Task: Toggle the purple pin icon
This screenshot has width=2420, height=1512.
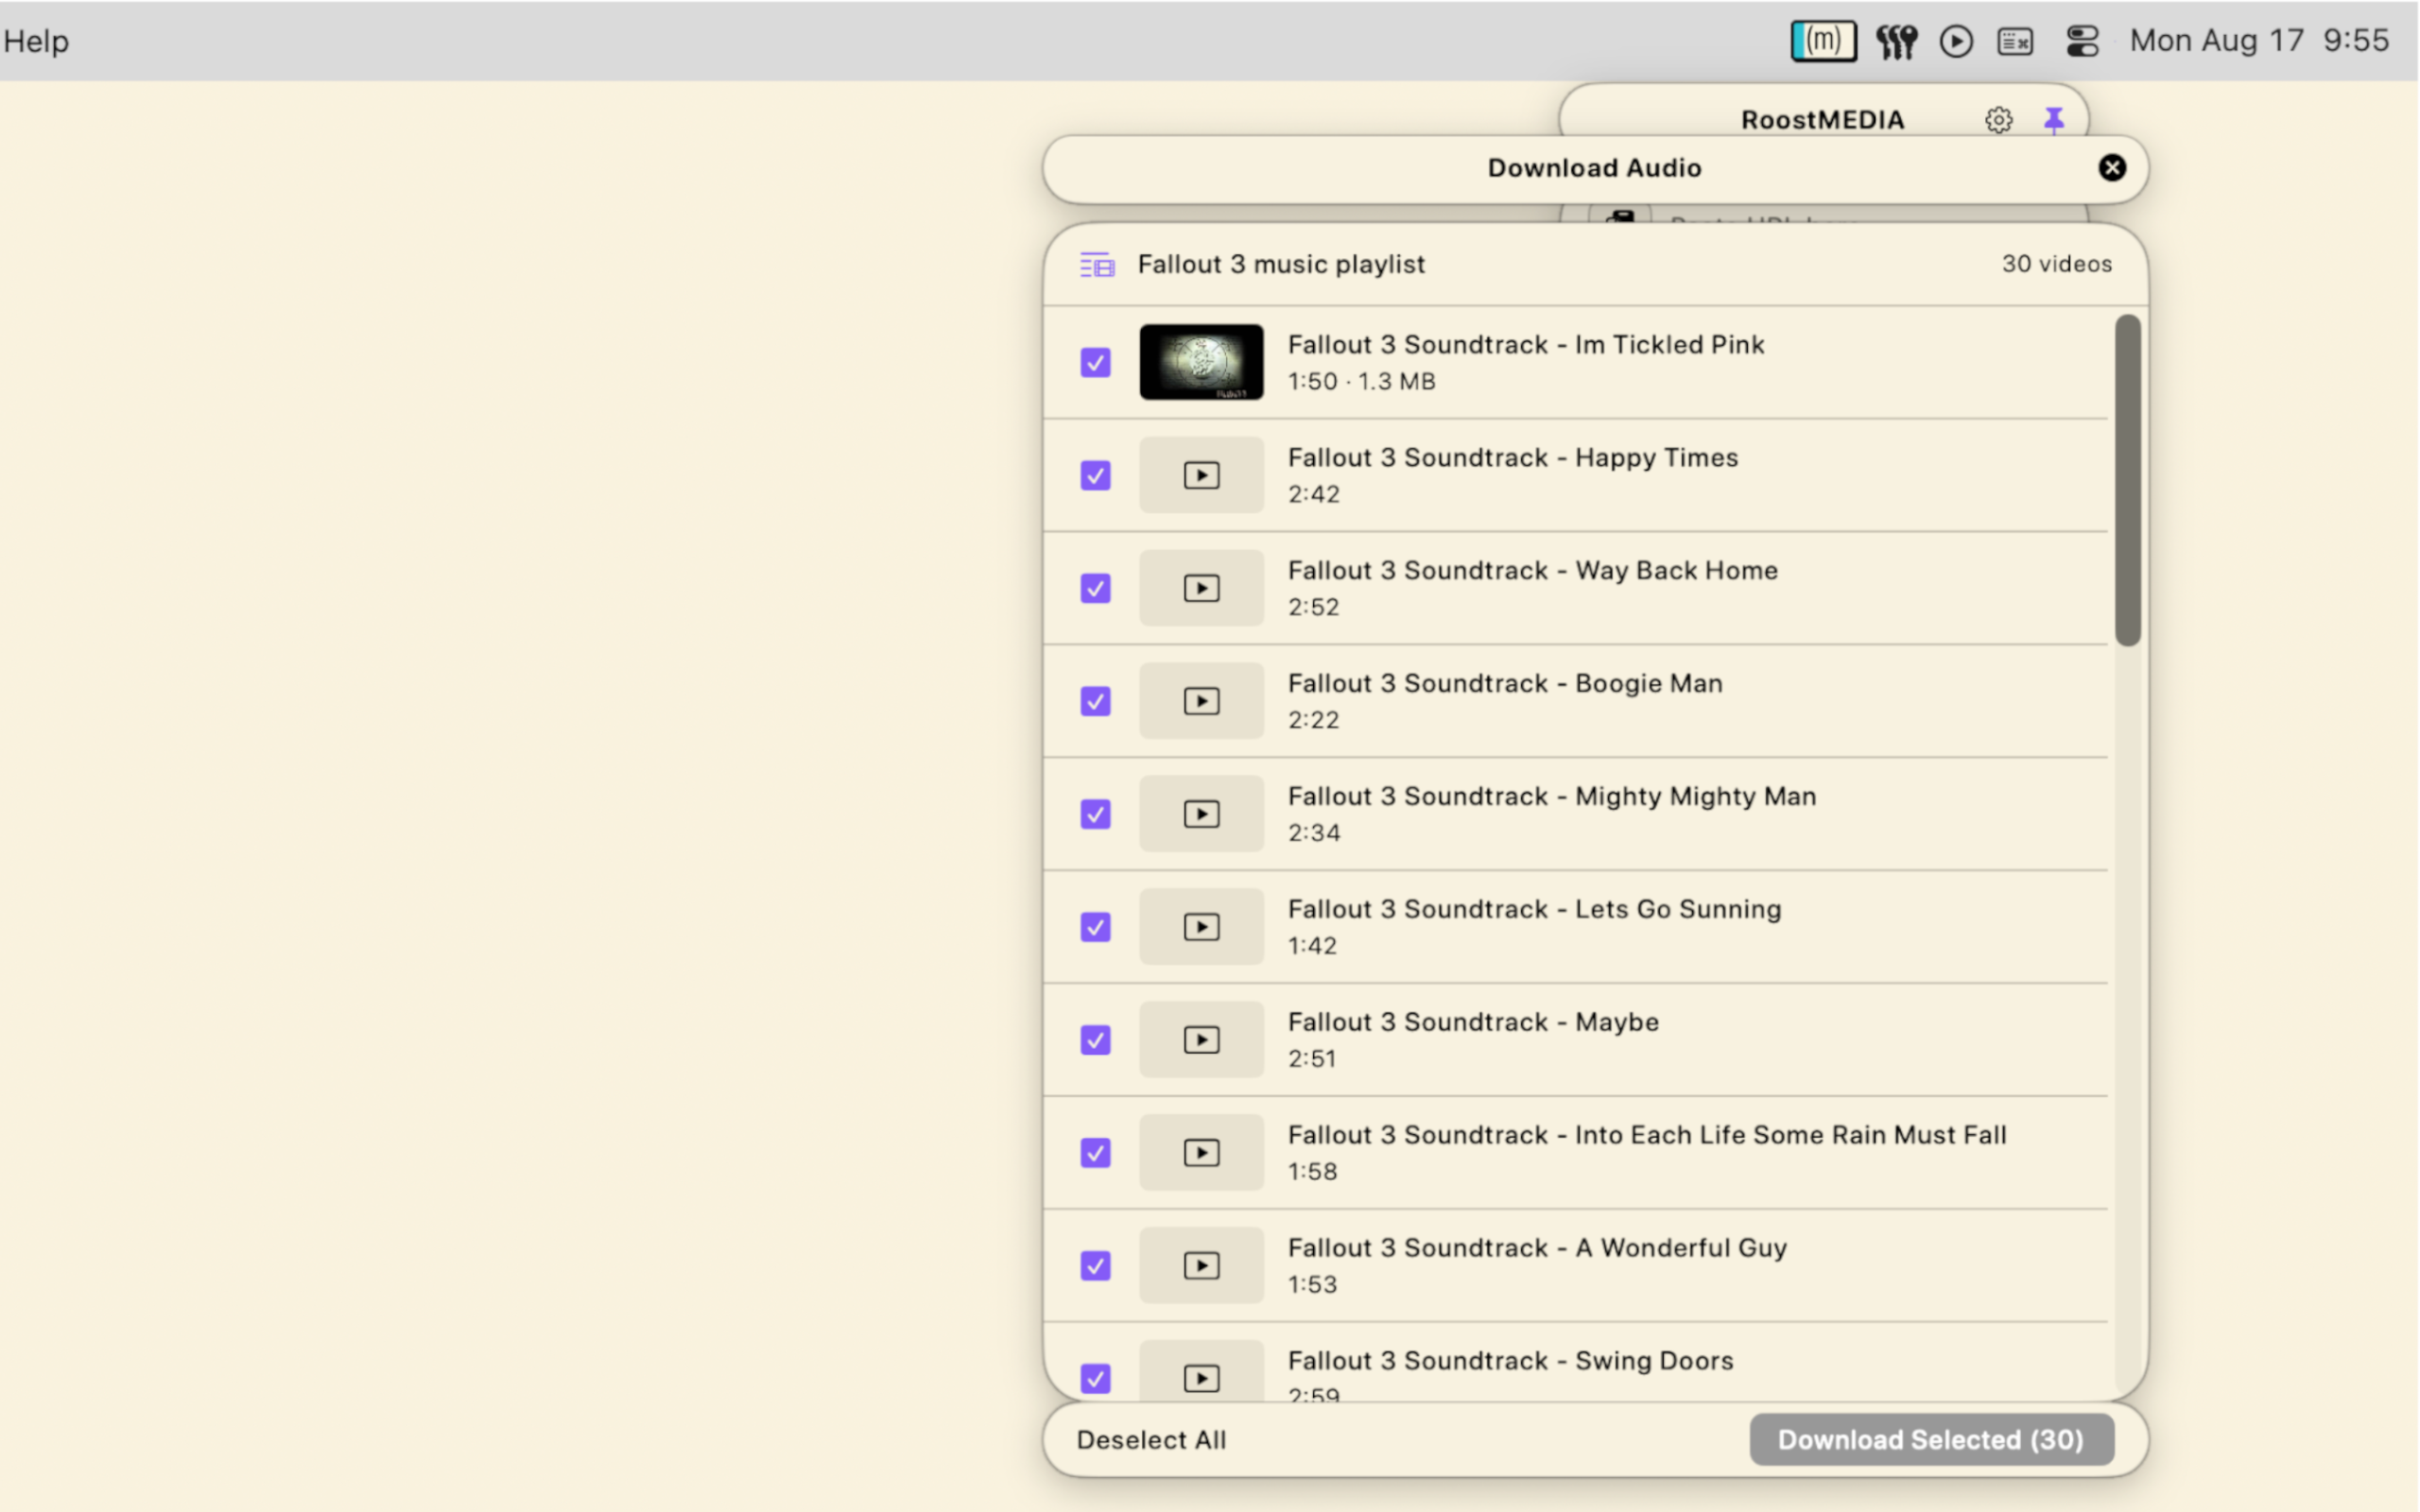Action: coord(2053,120)
